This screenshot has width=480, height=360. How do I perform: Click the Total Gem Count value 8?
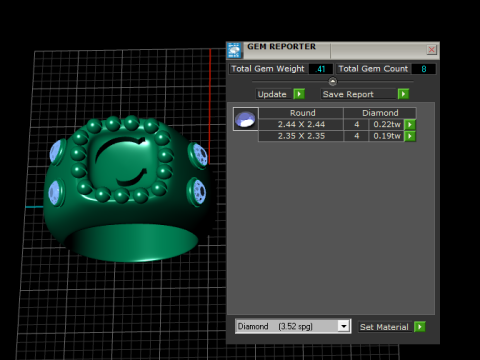pos(424,69)
